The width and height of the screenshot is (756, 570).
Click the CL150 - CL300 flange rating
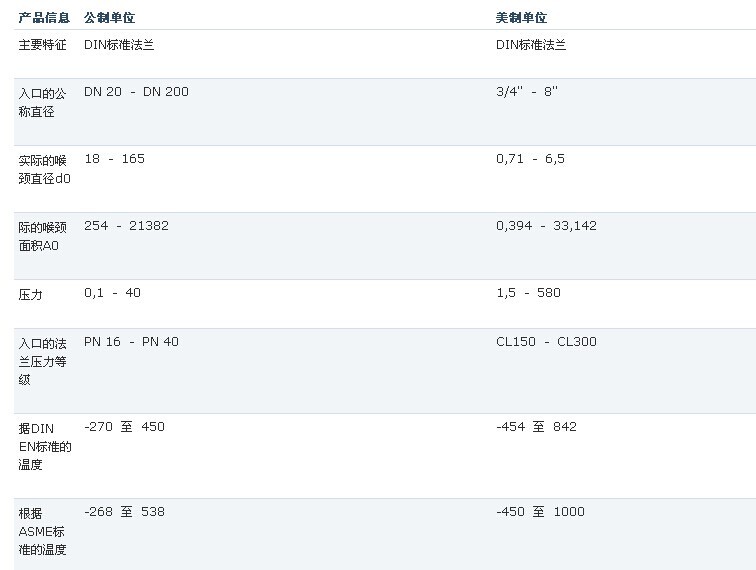pos(546,342)
